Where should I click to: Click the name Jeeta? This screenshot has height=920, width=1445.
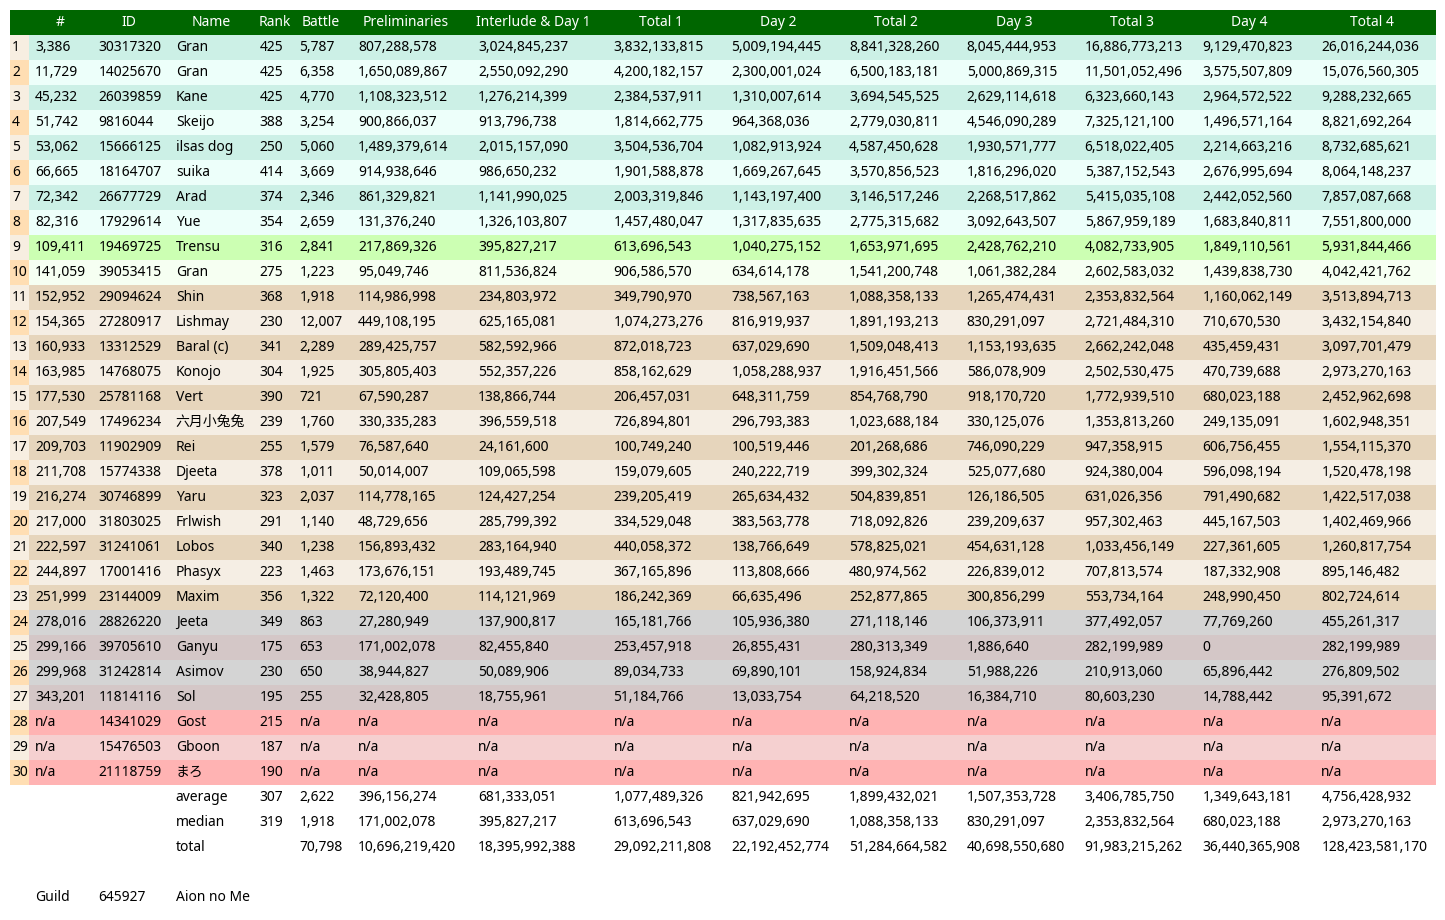[x=192, y=621]
